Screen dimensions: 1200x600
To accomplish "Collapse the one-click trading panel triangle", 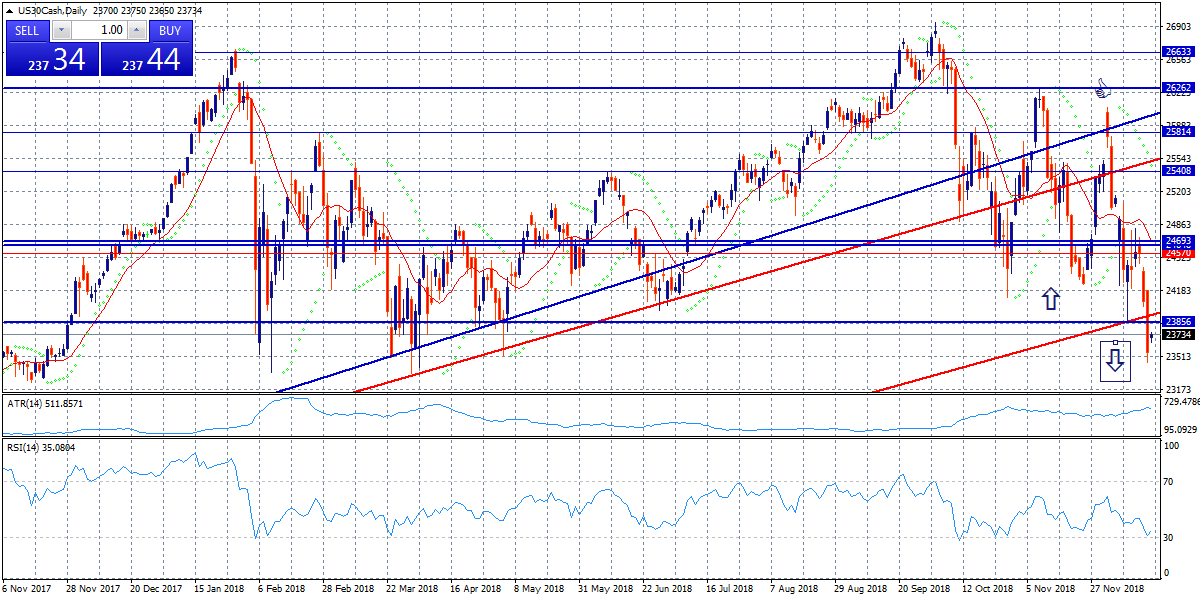I will 10,10.
